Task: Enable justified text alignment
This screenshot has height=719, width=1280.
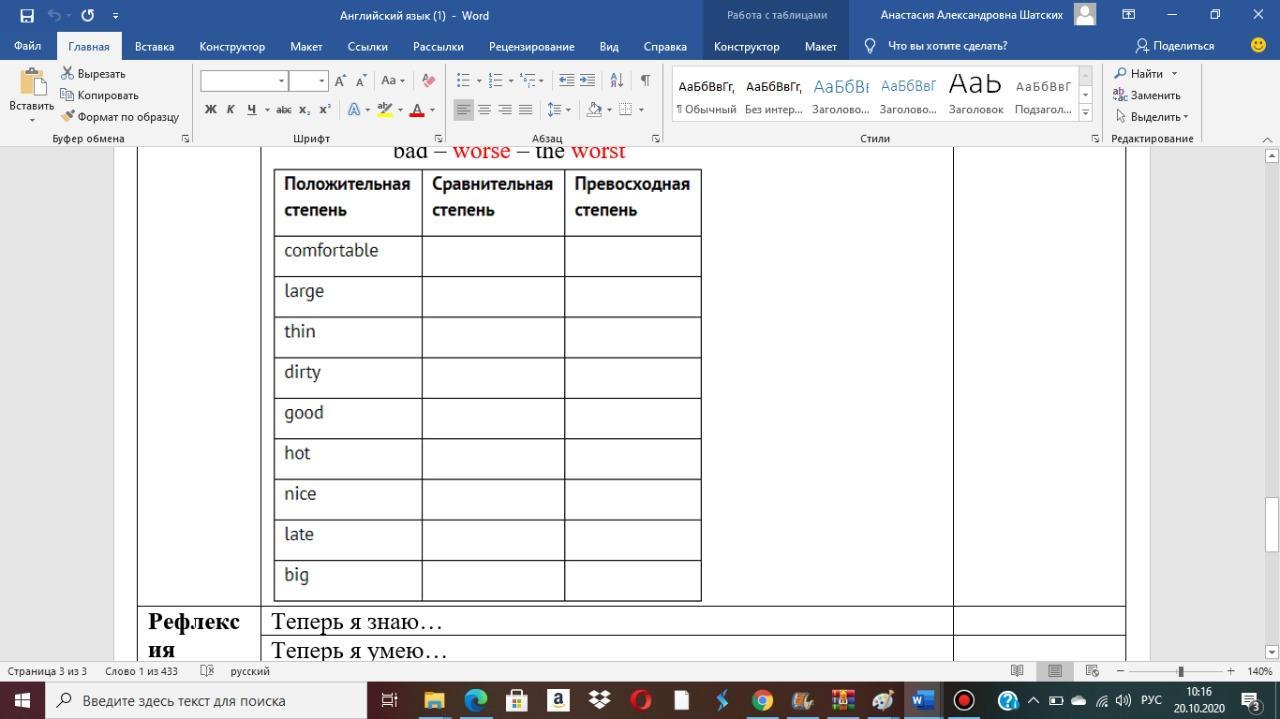Action: [x=526, y=110]
